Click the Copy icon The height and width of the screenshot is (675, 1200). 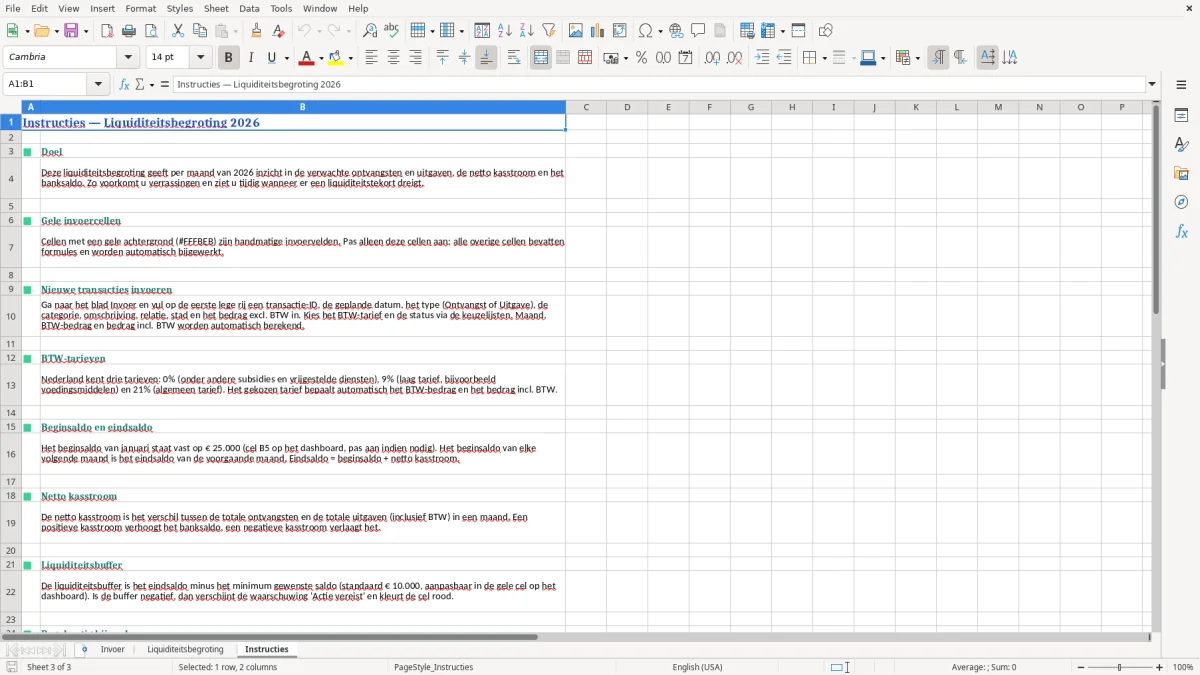[199, 31]
